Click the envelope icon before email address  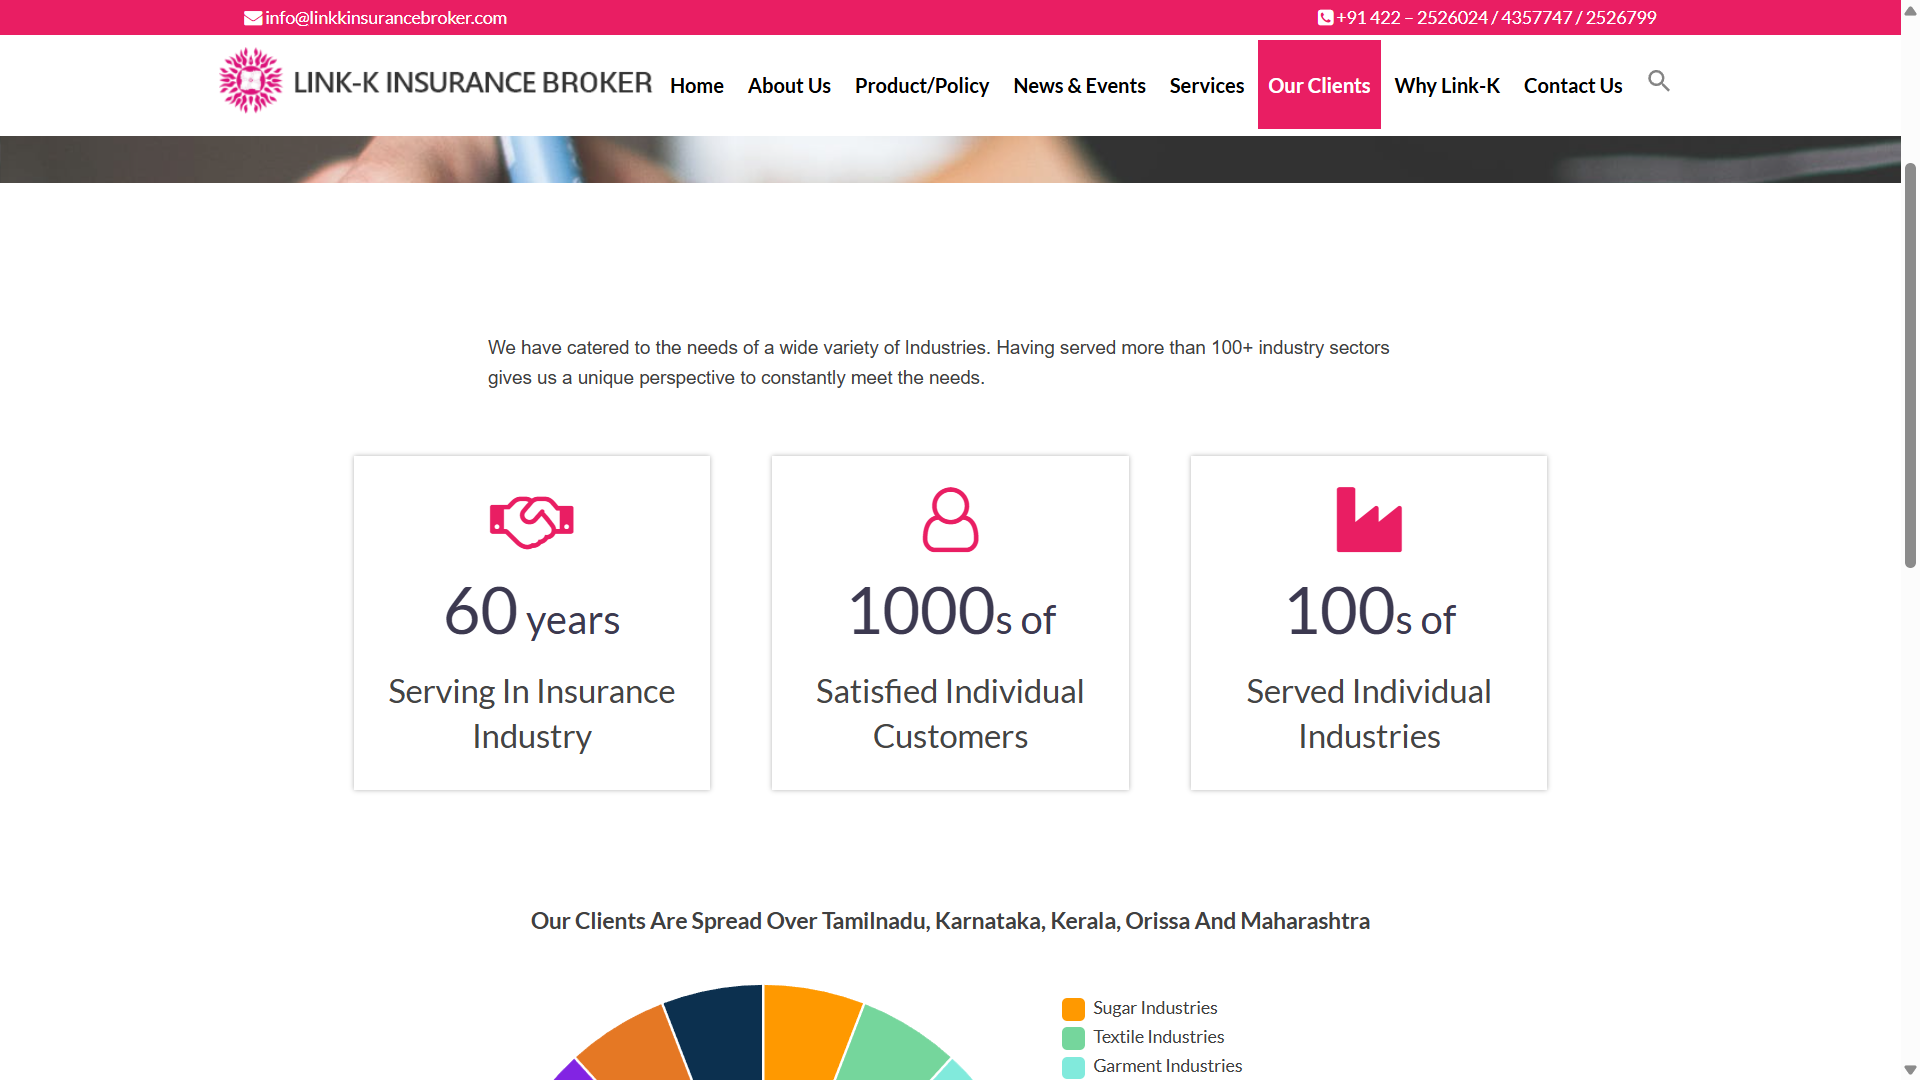point(252,17)
